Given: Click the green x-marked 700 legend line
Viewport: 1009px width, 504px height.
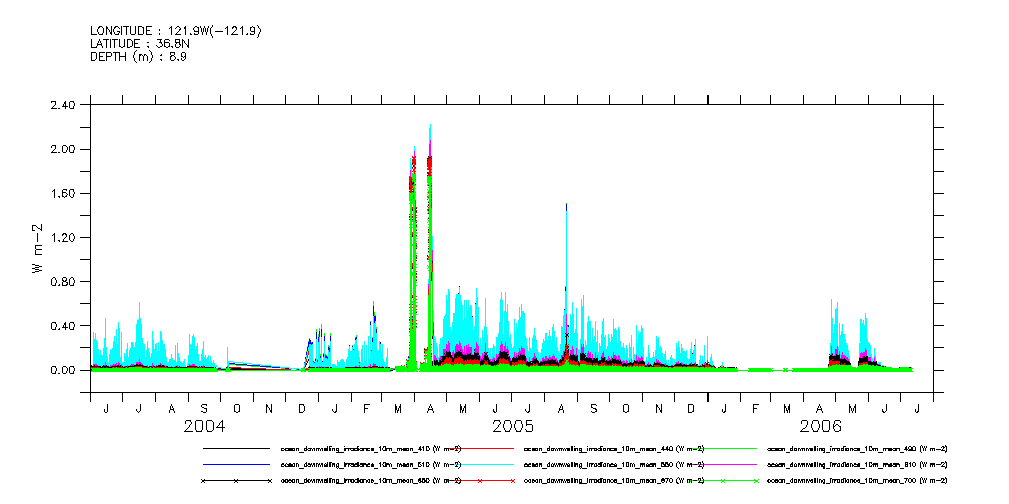Looking at the screenshot, I should [x=722, y=481].
